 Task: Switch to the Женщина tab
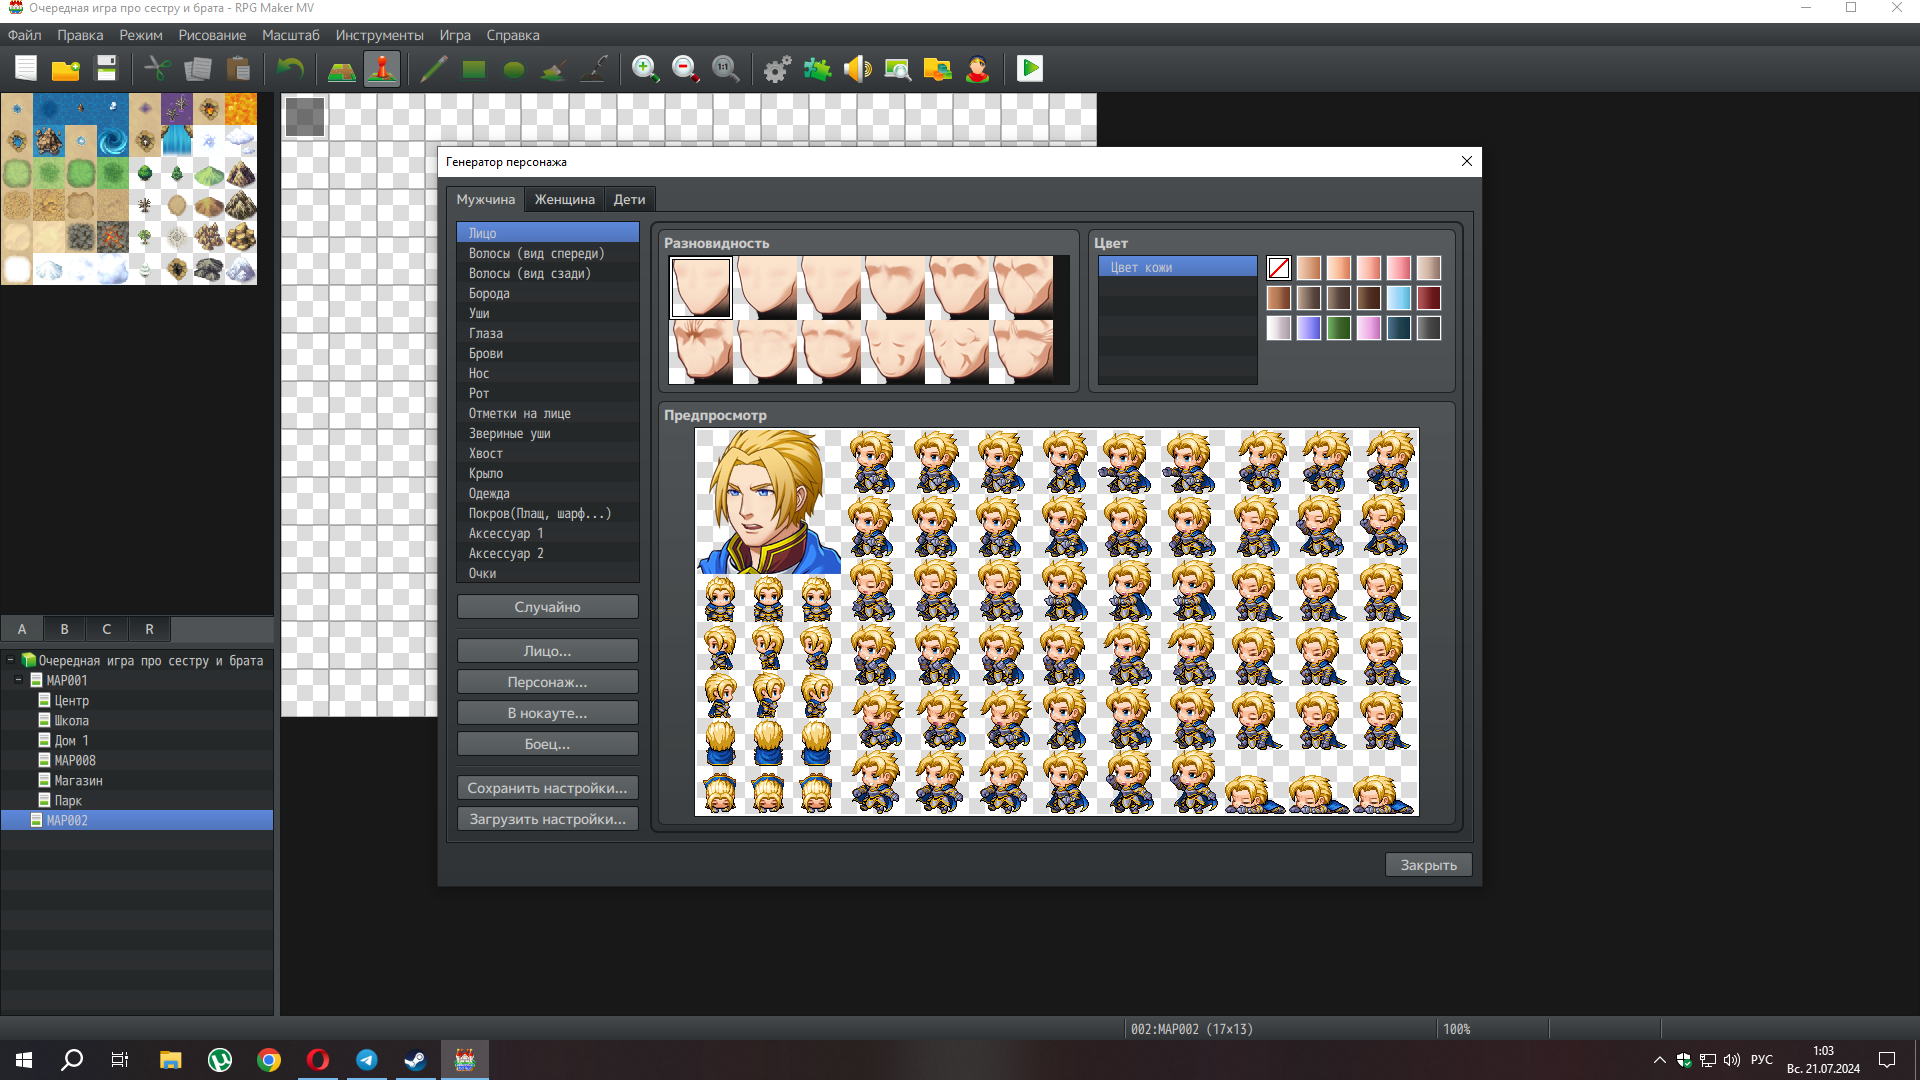coord(564,199)
